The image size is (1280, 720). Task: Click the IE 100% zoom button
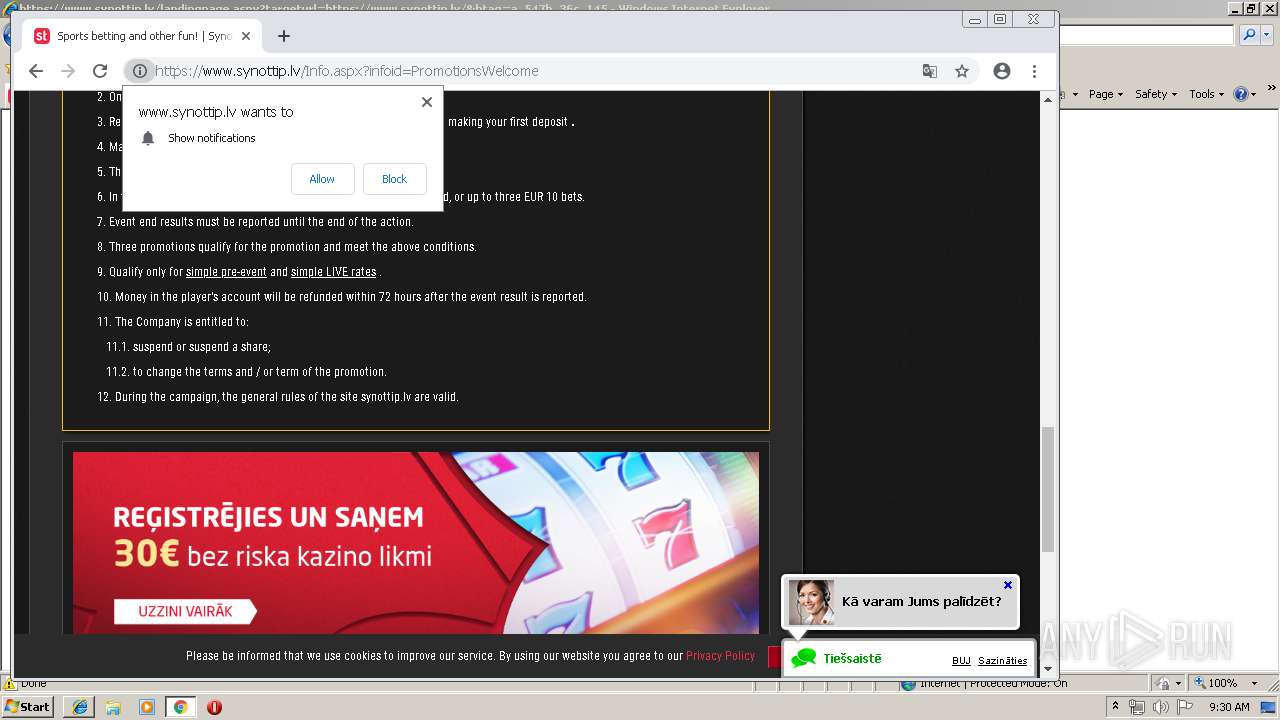point(1215,683)
